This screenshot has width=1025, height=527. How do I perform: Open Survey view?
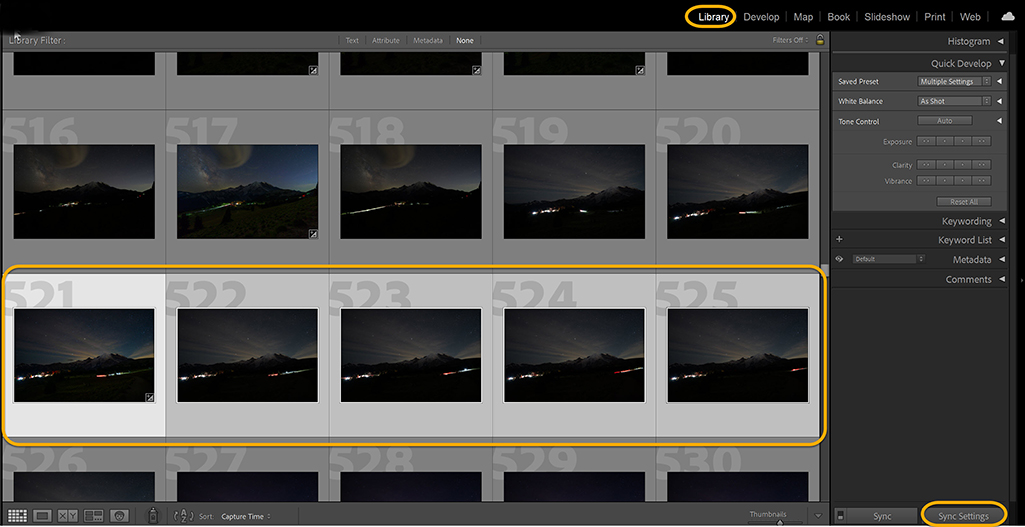94,516
